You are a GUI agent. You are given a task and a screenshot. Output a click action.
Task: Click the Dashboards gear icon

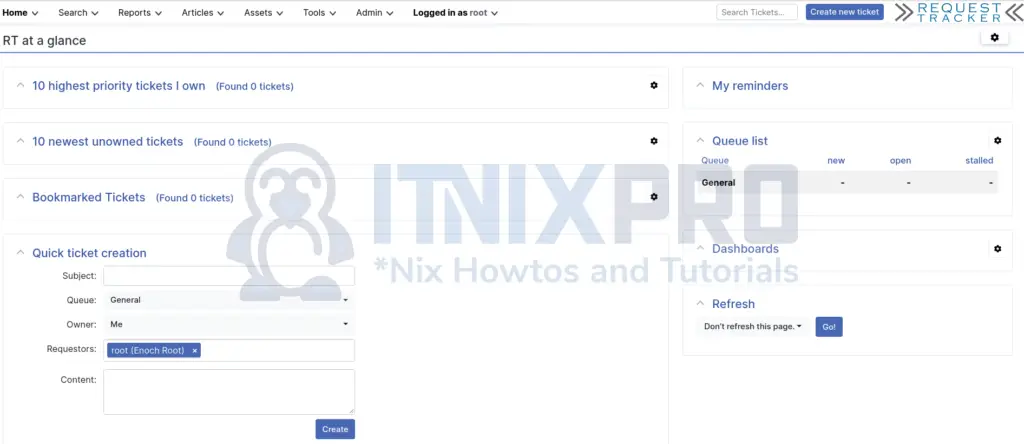coord(997,249)
